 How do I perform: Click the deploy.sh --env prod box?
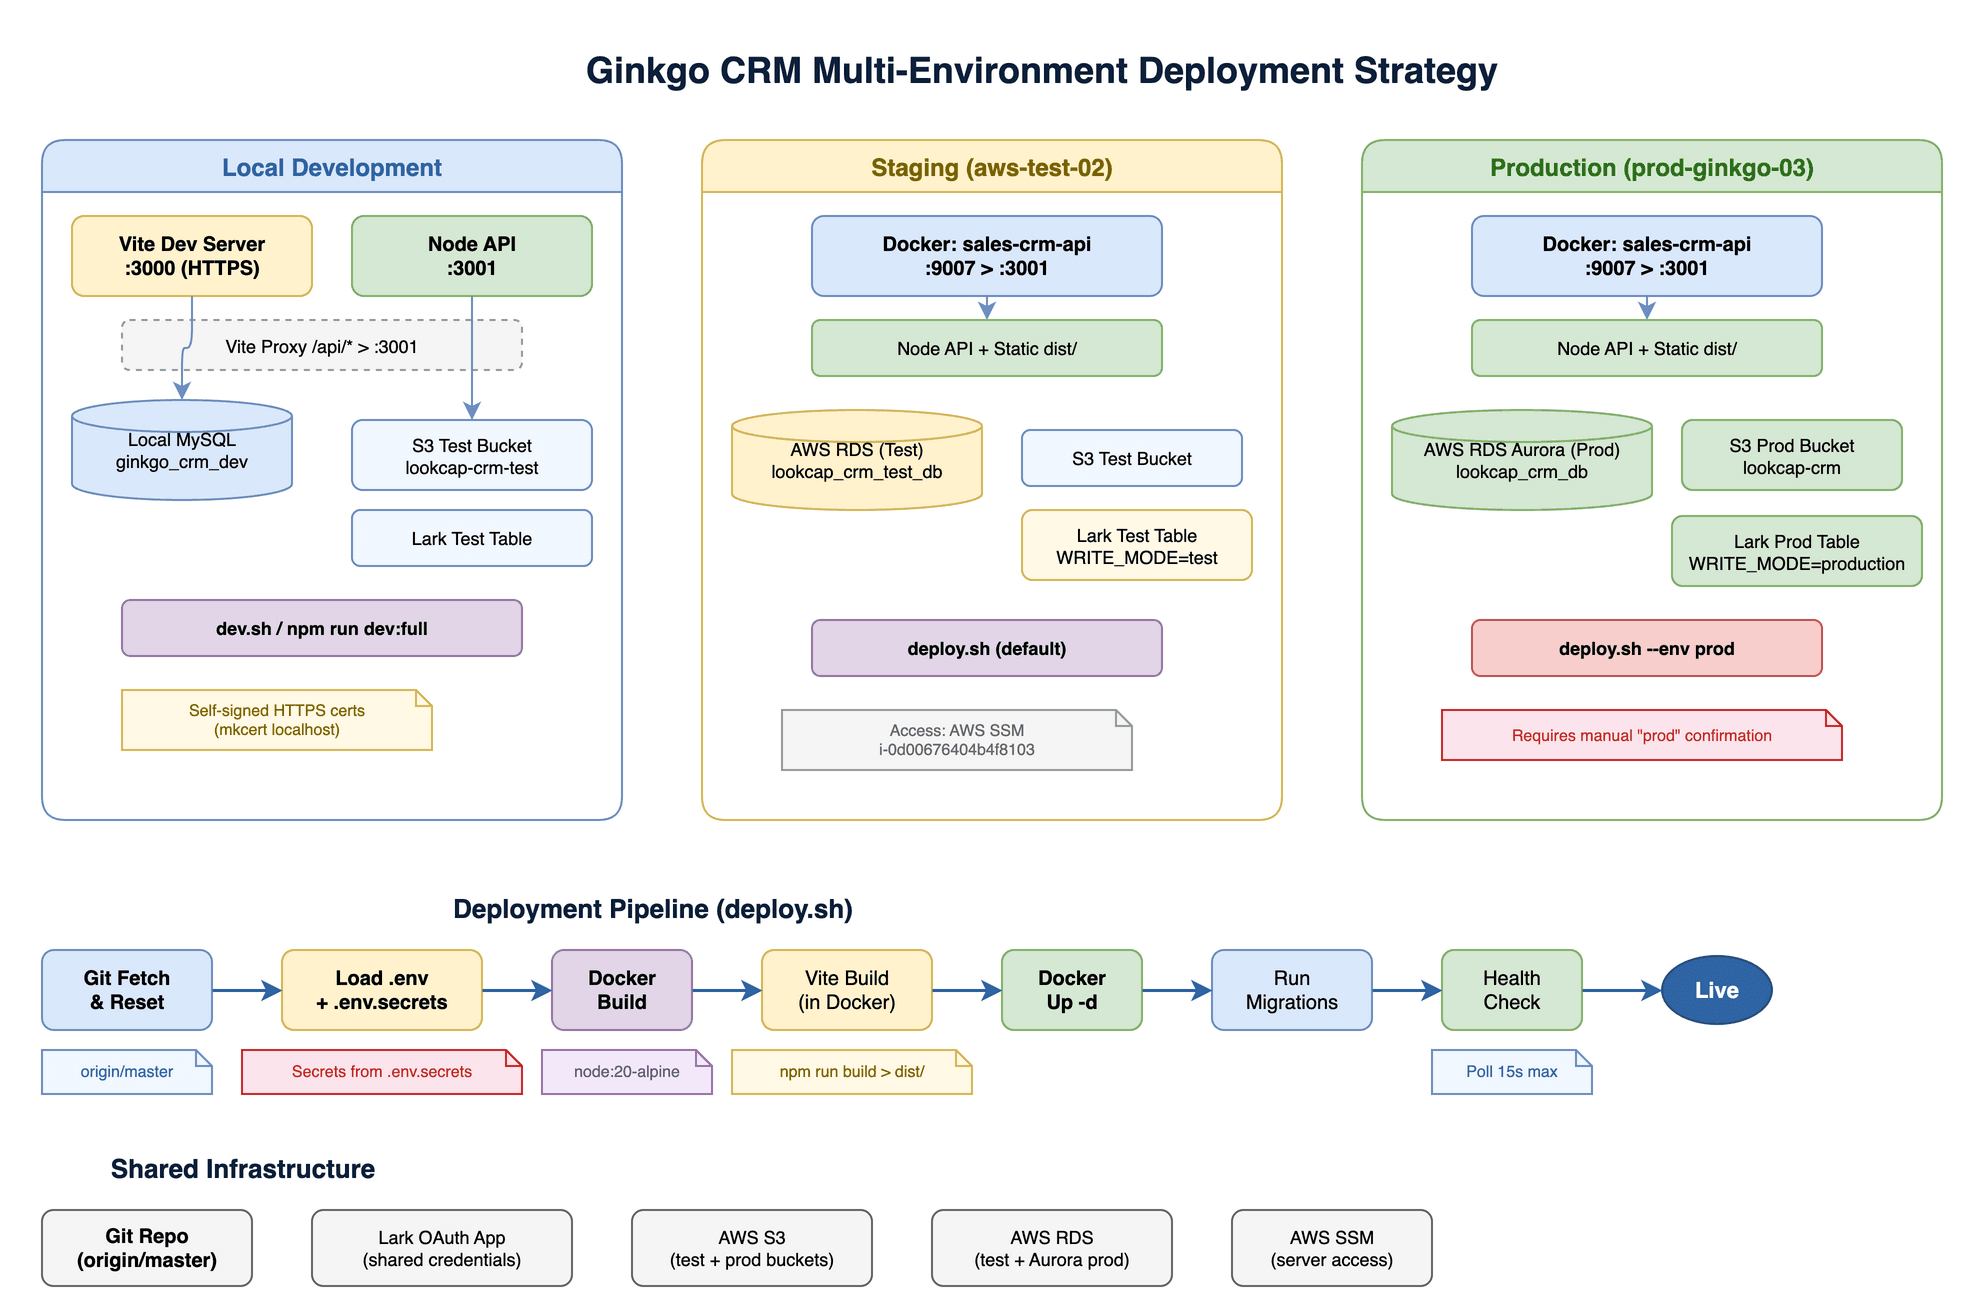pos(1647,648)
